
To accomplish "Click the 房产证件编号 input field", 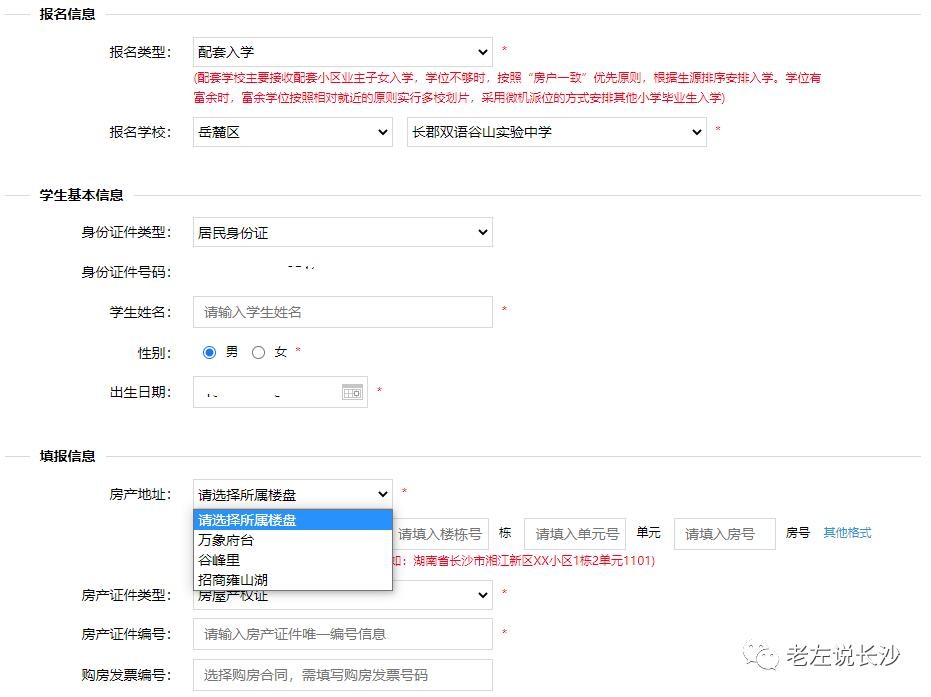I will (x=342, y=634).
